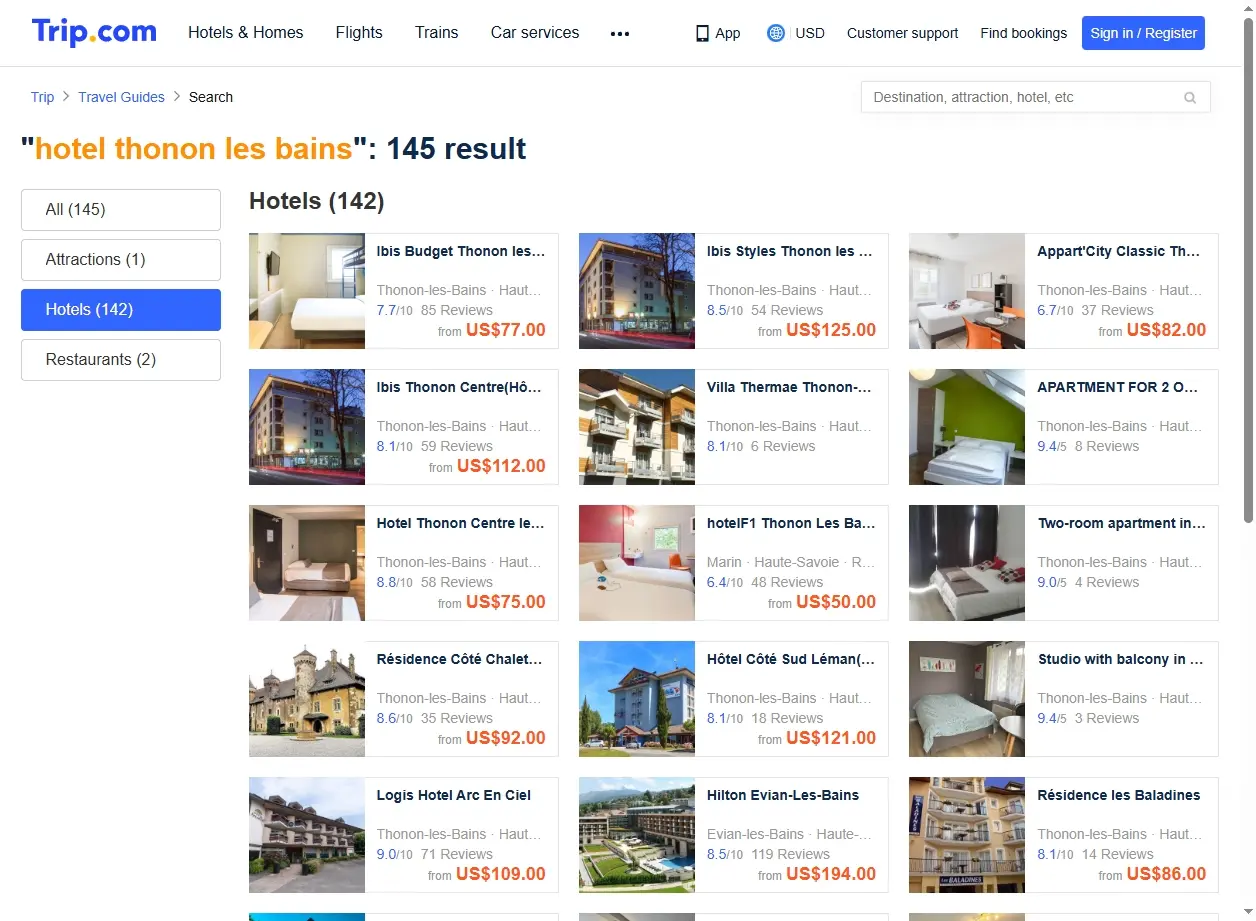
Task: Select the Restaurants (2) filter
Action: click(x=121, y=360)
